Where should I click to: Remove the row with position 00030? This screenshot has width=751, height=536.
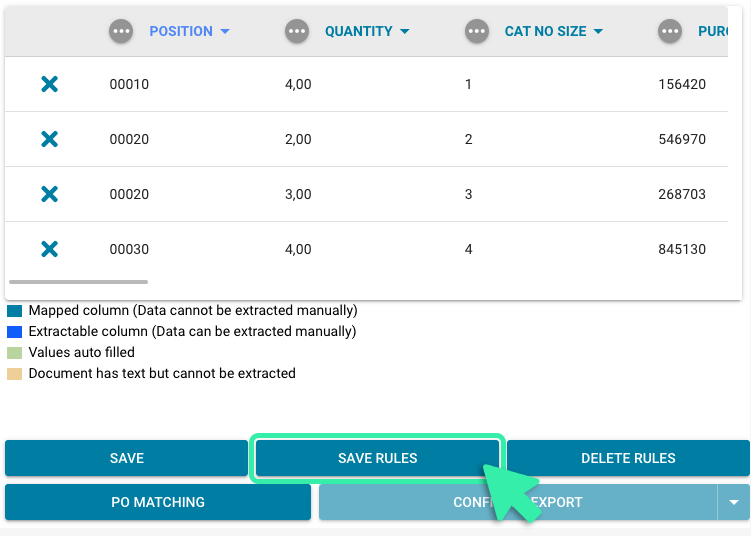[x=49, y=249]
